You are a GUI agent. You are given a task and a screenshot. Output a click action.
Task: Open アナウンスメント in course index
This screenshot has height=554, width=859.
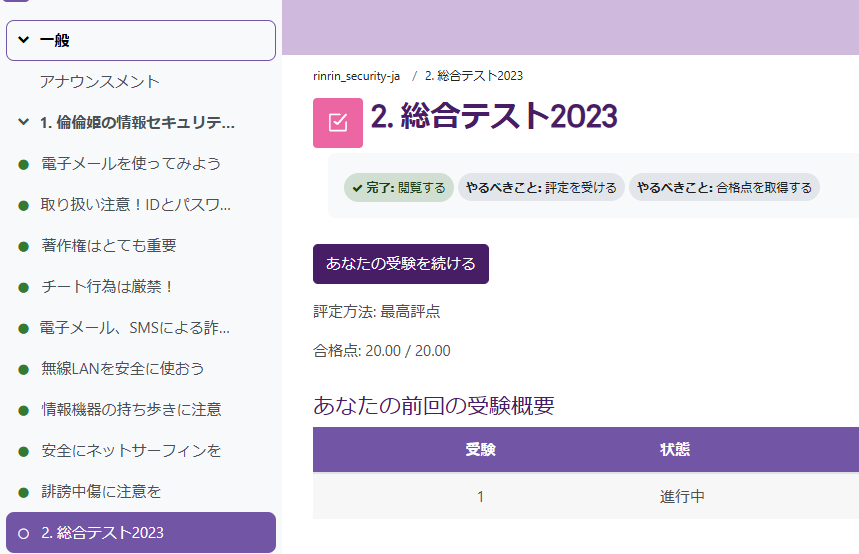[x=100, y=82]
